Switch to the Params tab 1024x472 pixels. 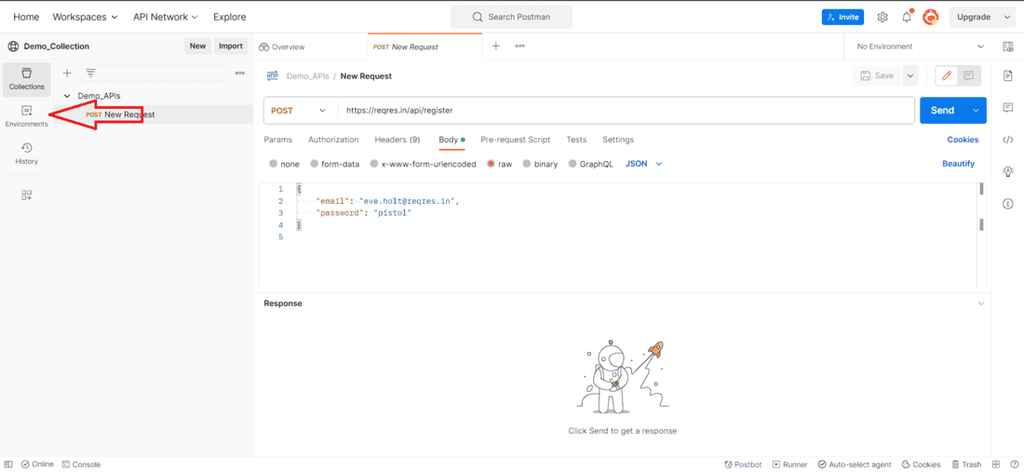(278, 140)
